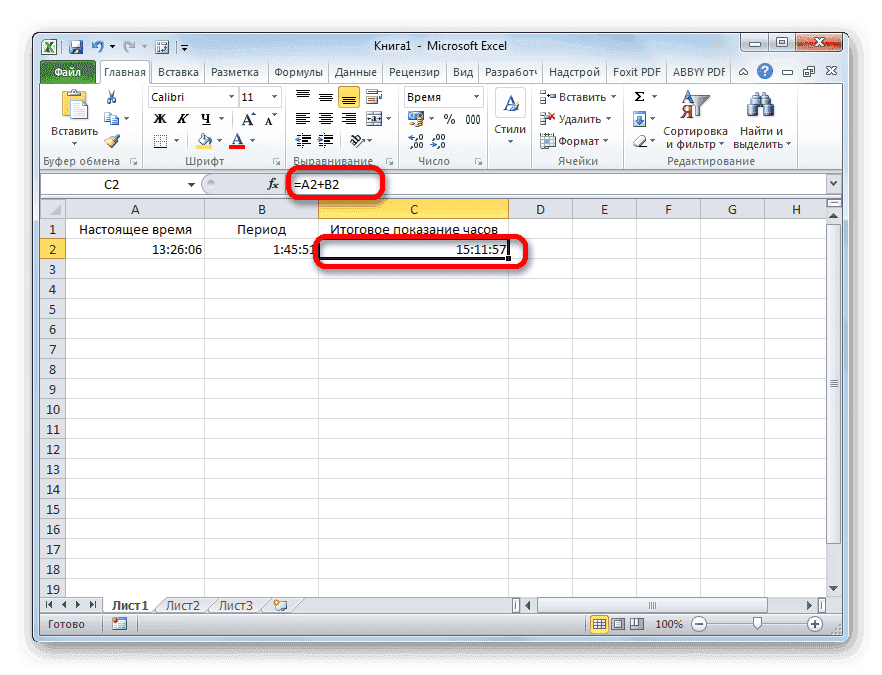Screen dimensions: 882x675
Task: Open the font size dropdown
Action: click(274, 95)
